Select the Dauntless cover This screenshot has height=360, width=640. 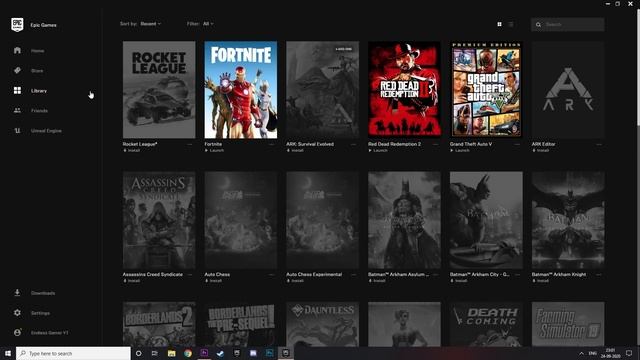click(322, 324)
